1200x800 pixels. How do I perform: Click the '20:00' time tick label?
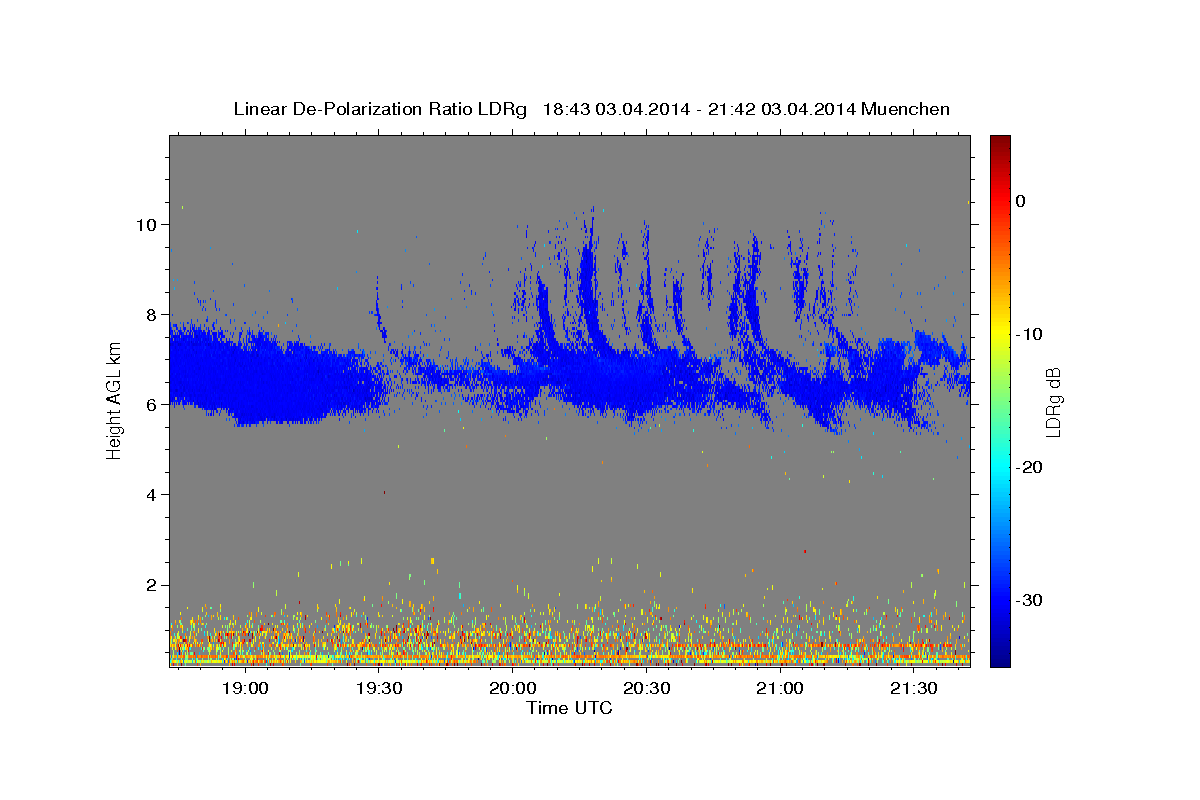click(513, 688)
